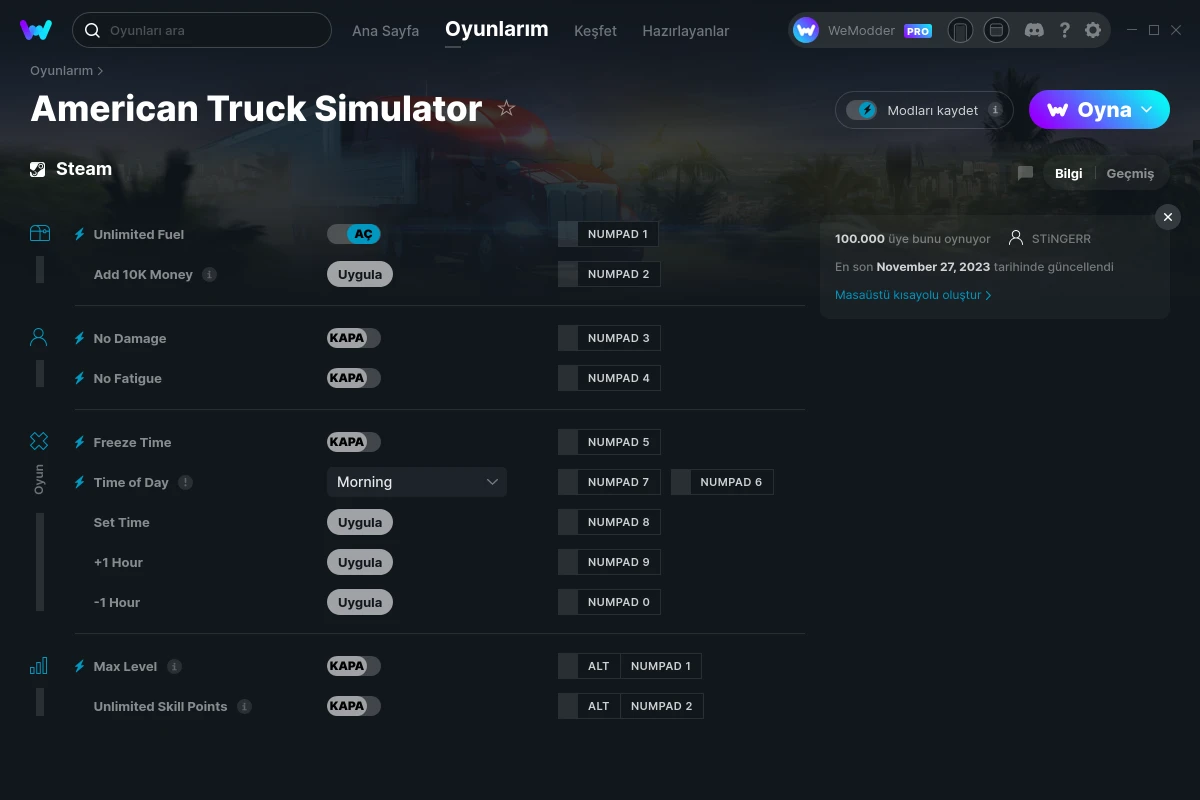Click the WeMod logo icon
The width and height of the screenshot is (1200, 800).
click(36, 30)
